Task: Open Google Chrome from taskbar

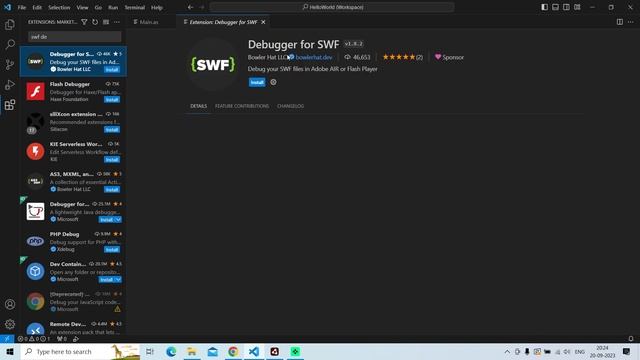Action: pyautogui.click(x=233, y=351)
